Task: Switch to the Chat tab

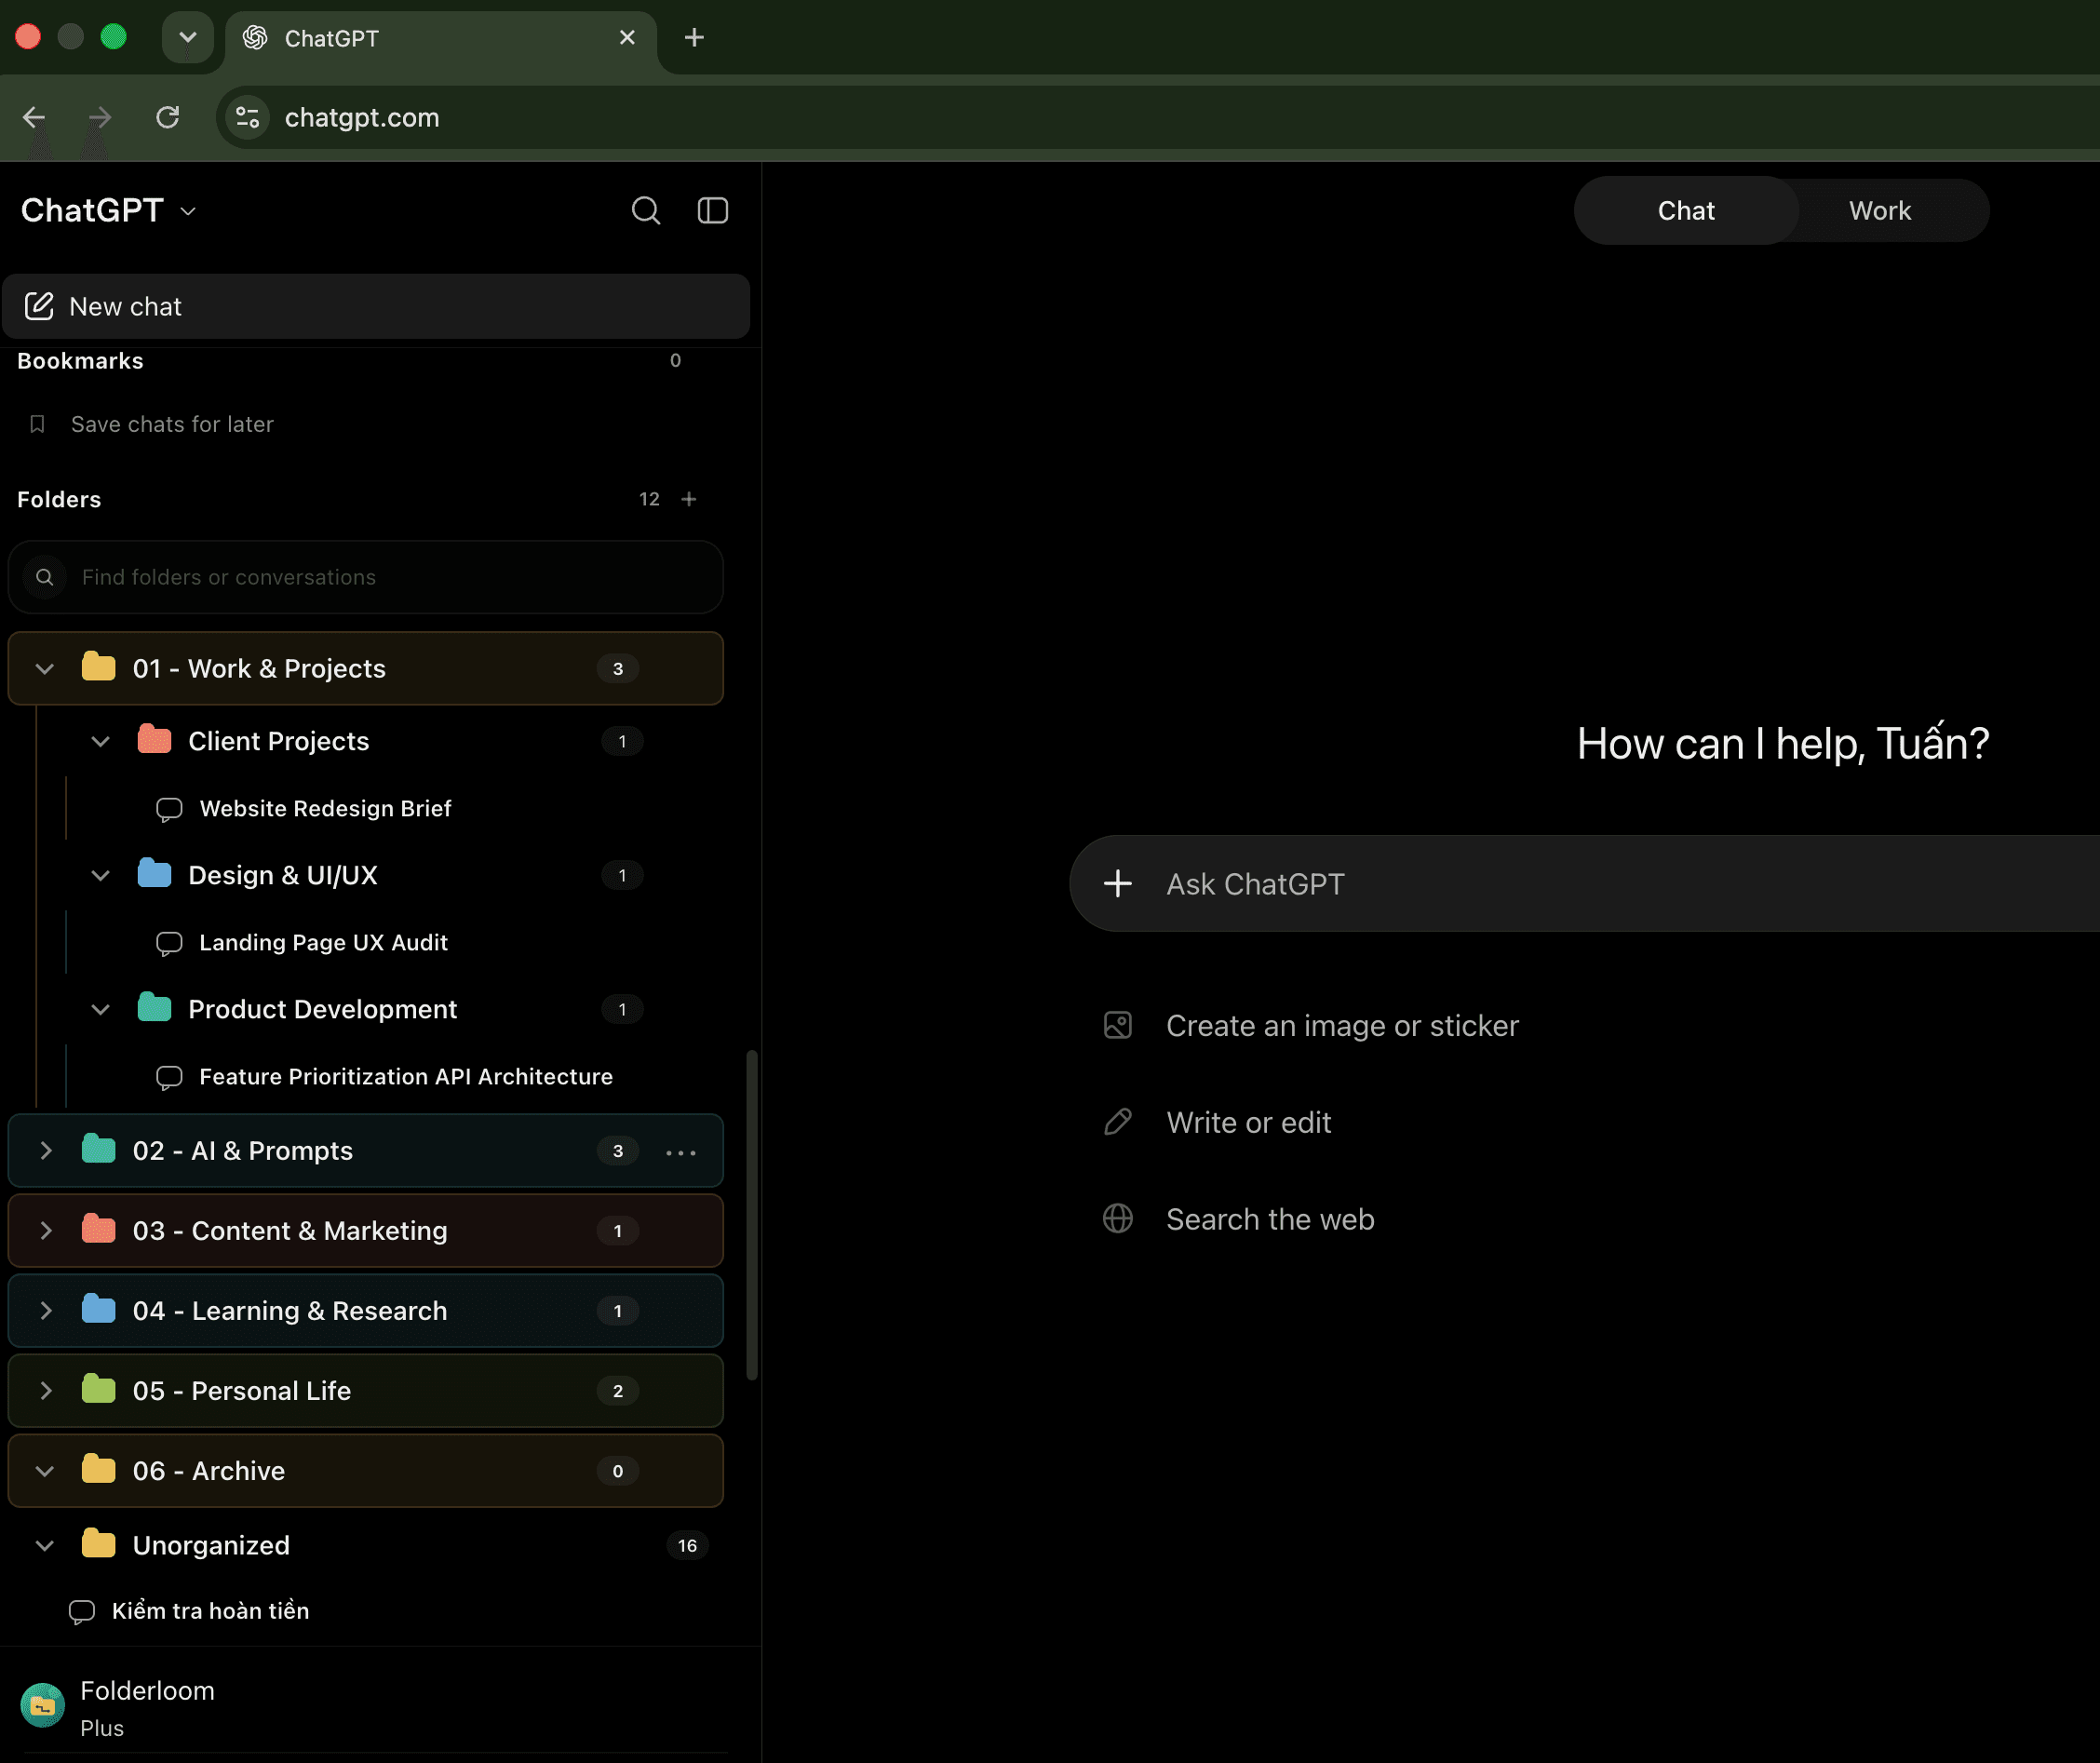Action: (x=1686, y=211)
